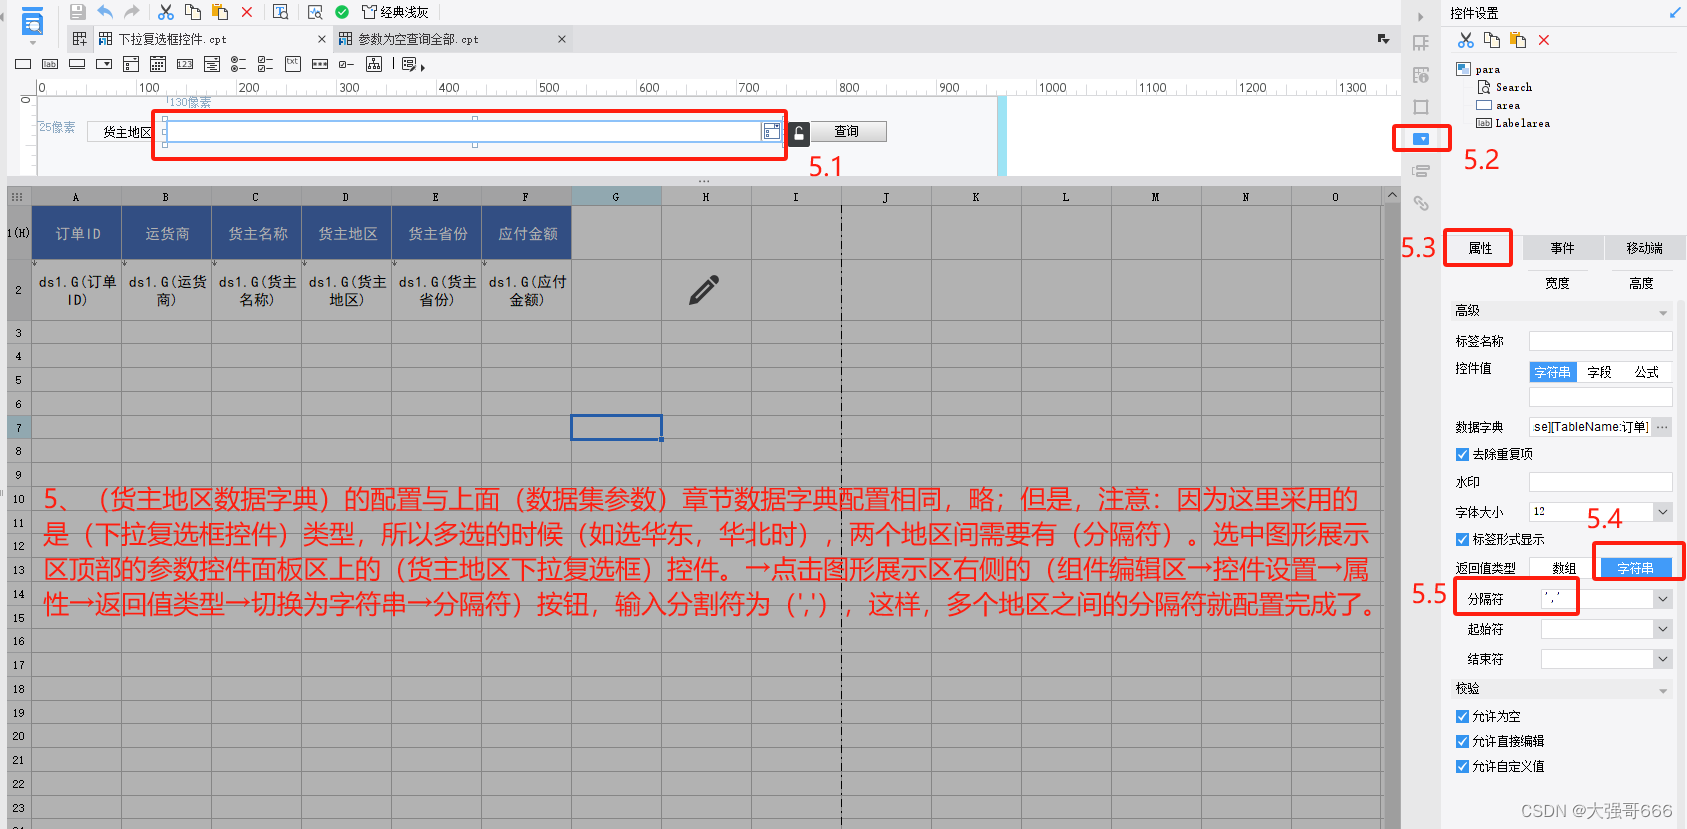Click the floating element icon in side strip
This screenshot has height=829, width=1687.
coord(1421,107)
